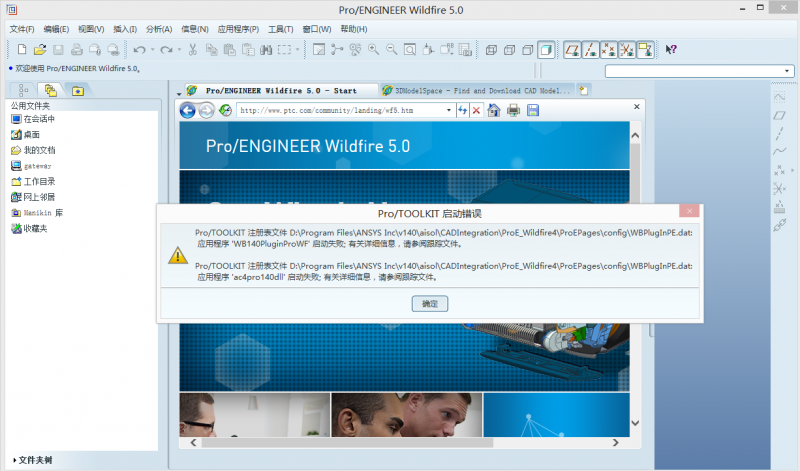Viewport: 800px width, 471px height.
Task: Click the browser URL address field
Action: pyautogui.click(x=341, y=110)
